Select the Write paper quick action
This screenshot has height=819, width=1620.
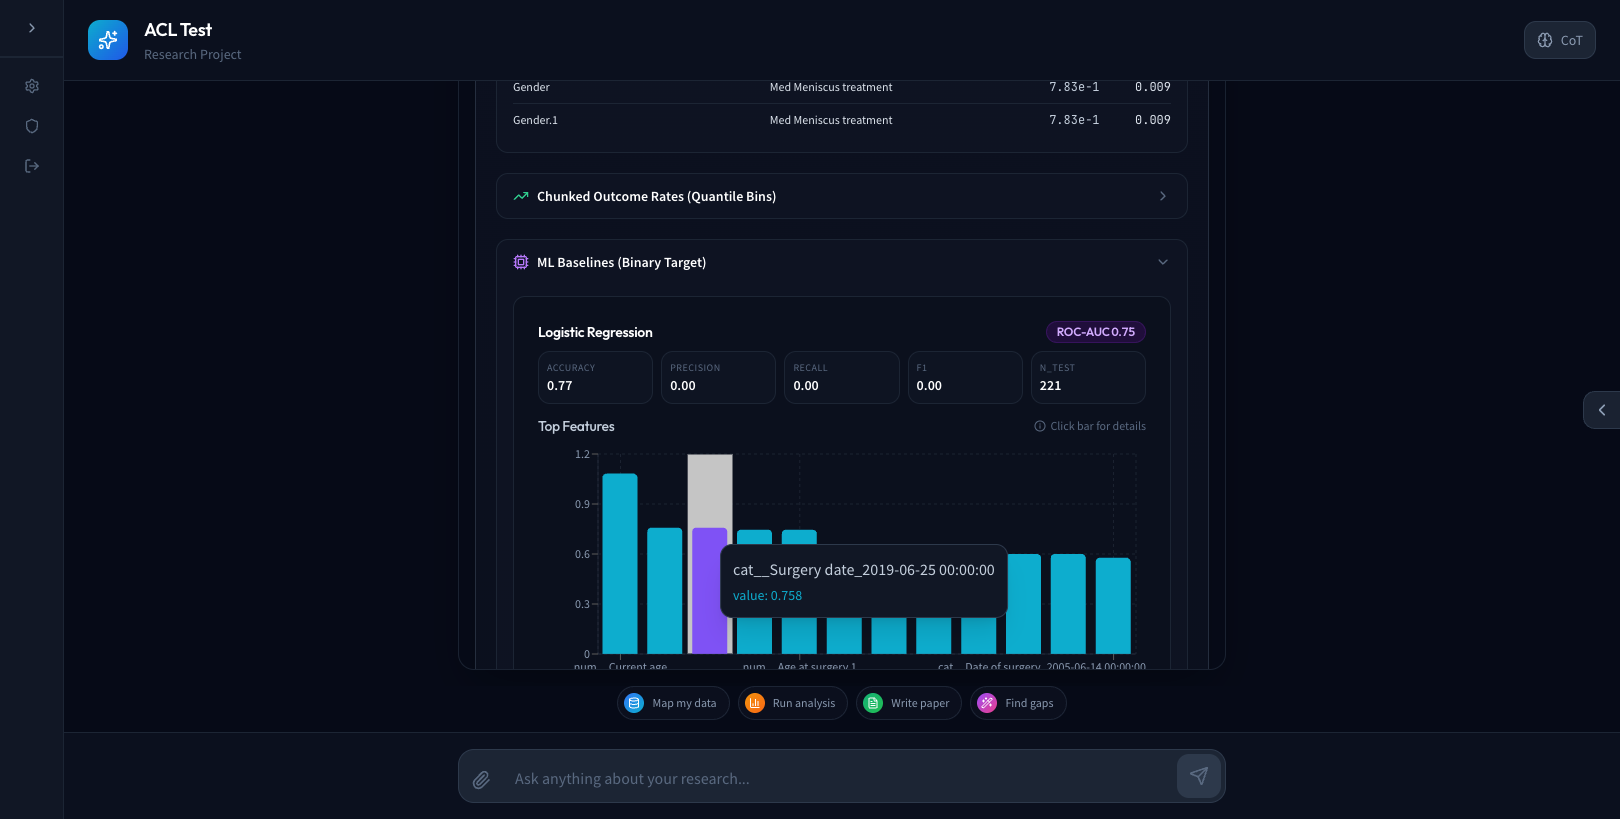coord(908,703)
